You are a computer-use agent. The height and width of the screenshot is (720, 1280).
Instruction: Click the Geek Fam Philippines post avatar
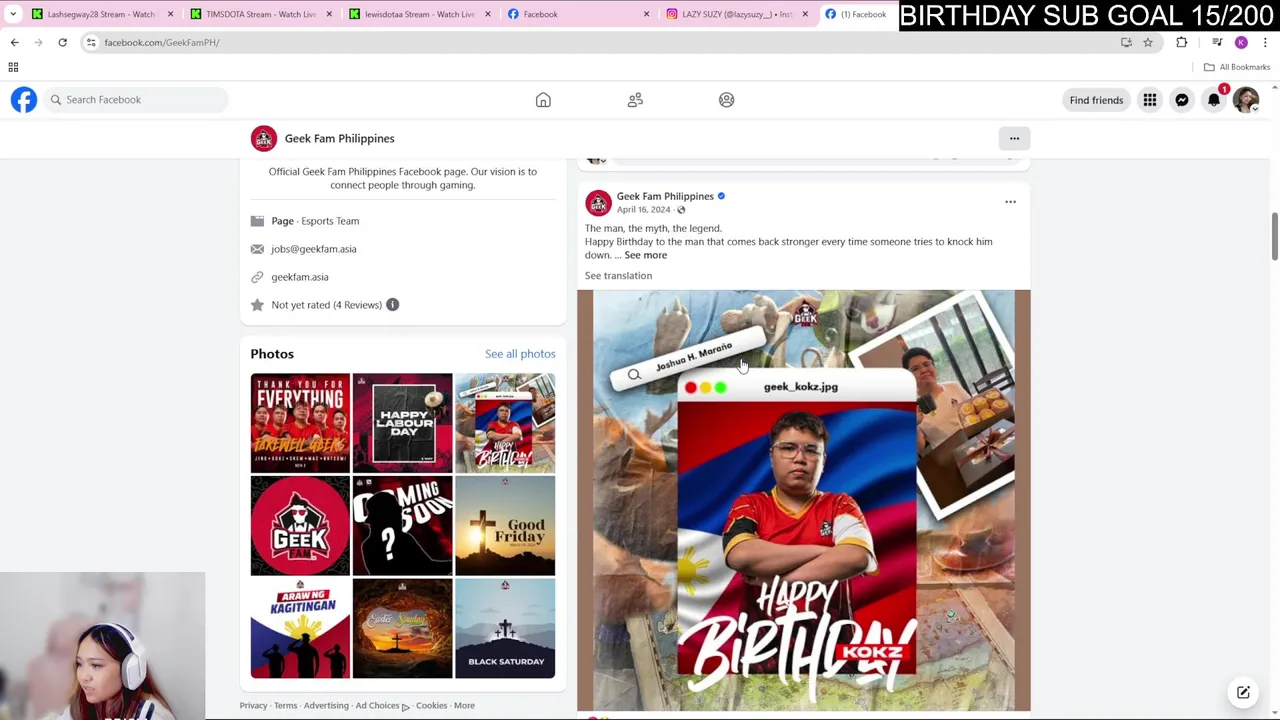(598, 203)
